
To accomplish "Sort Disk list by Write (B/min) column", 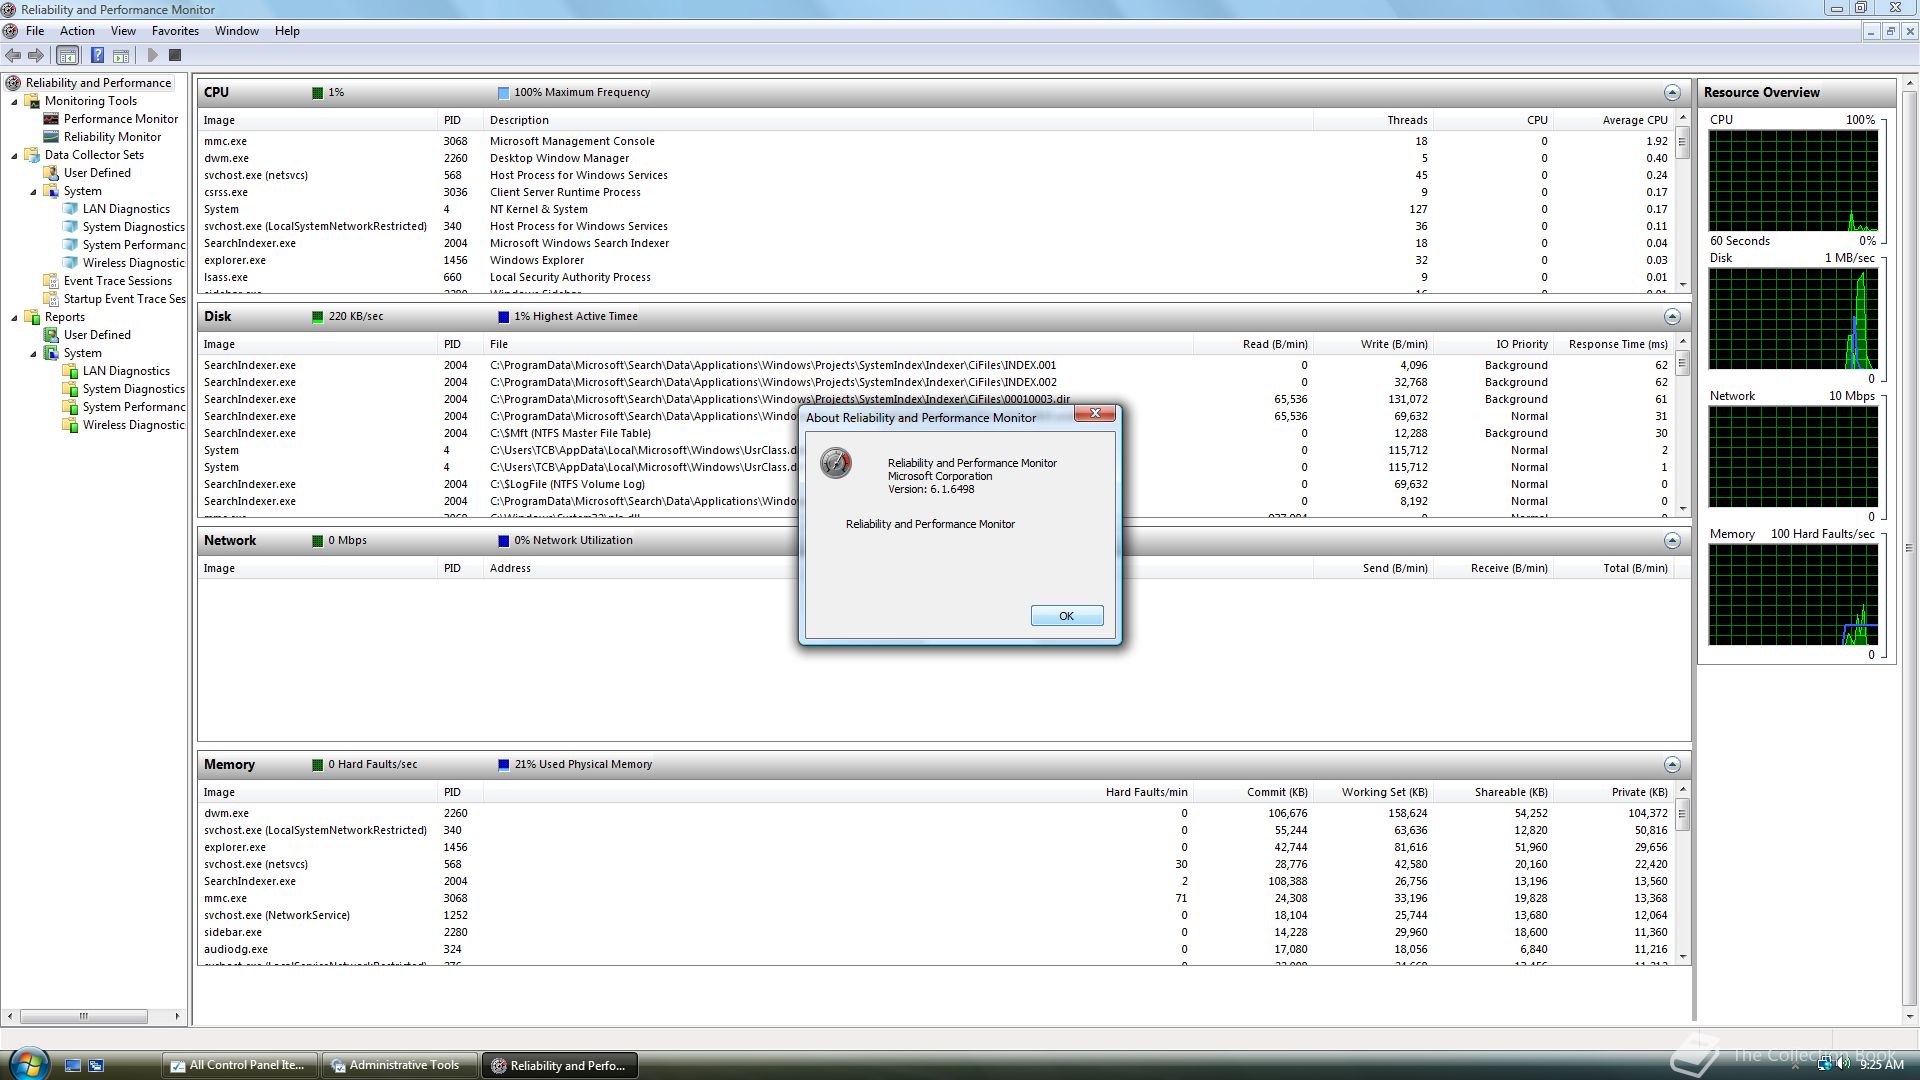I will (x=1373, y=344).
